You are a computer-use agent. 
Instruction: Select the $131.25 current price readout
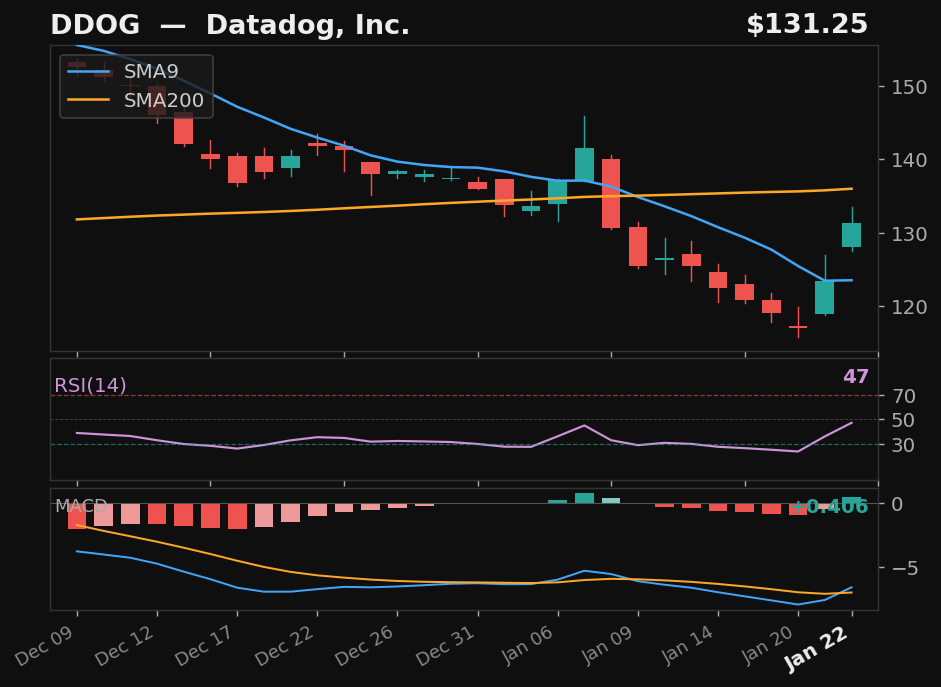pos(807,25)
